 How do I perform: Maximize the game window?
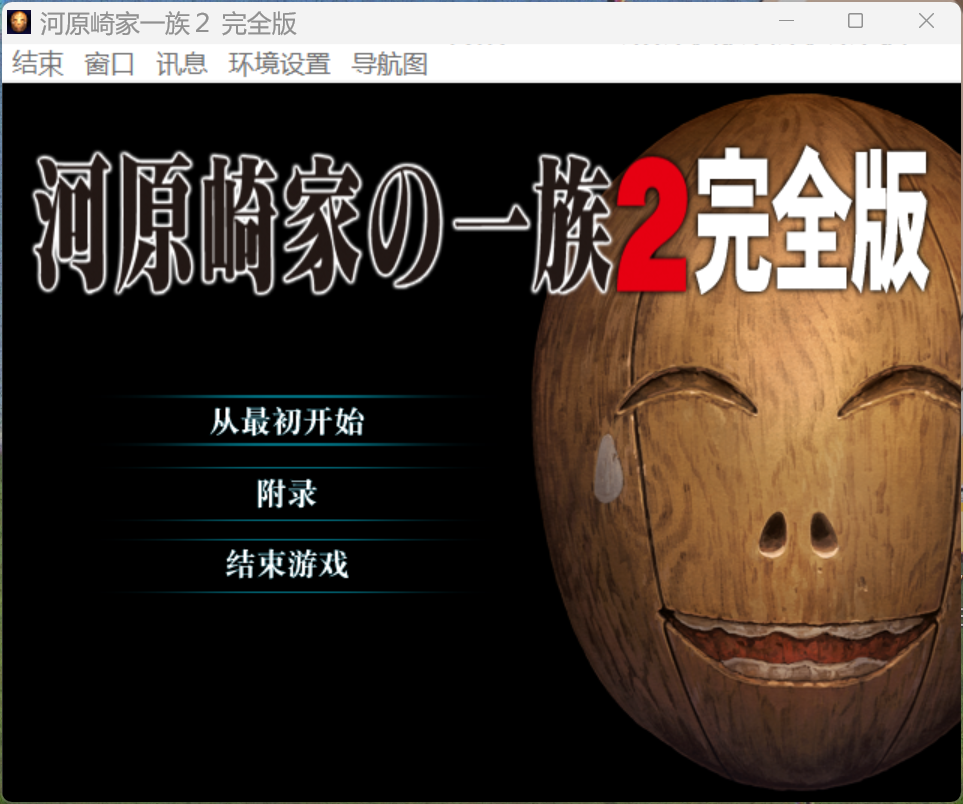pos(855,21)
